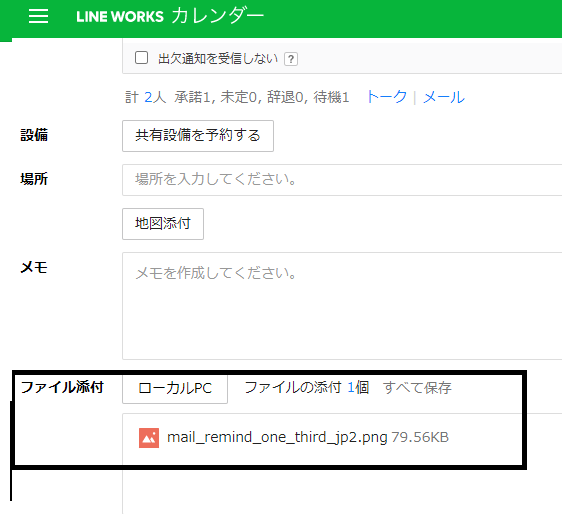The image size is (562, 514).
Task: Click すべて保存 to save all attachments
Action: (x=417, y=388)
